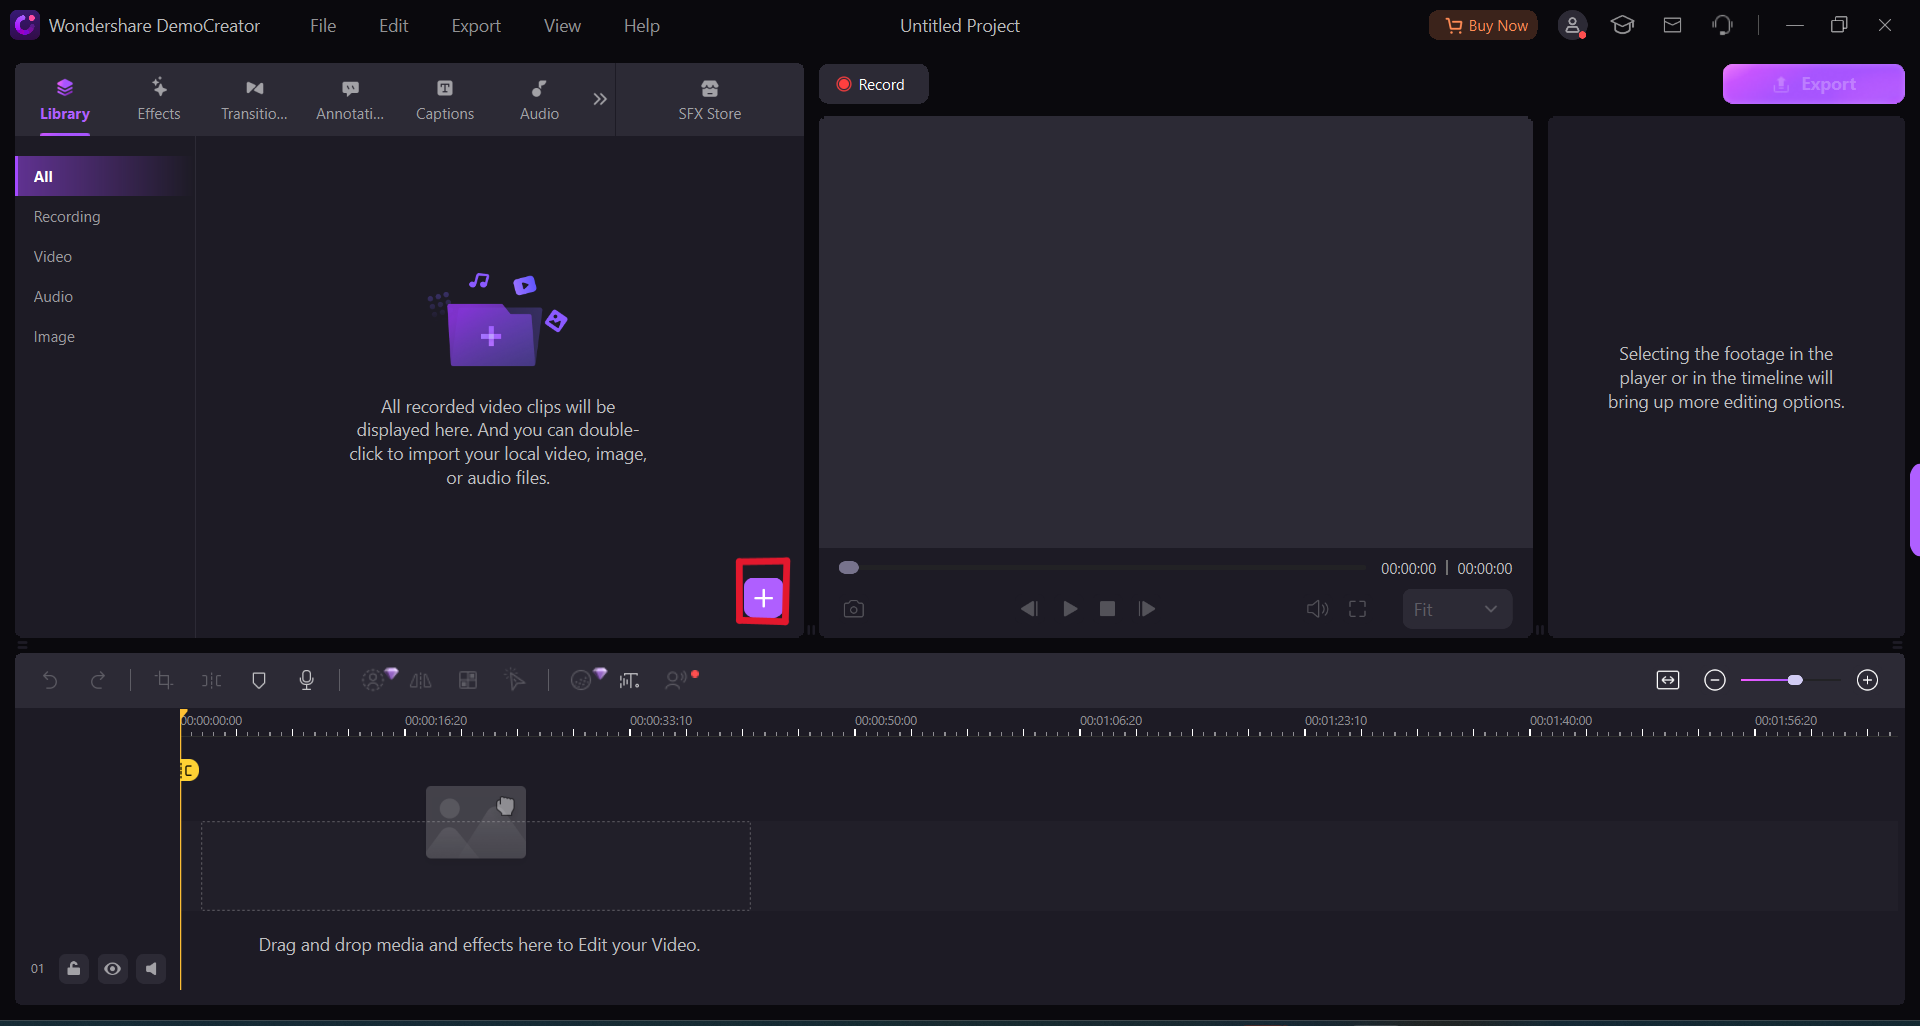Open the messages envelope icon
Screen dimensions: 1920x1026
1672,25
